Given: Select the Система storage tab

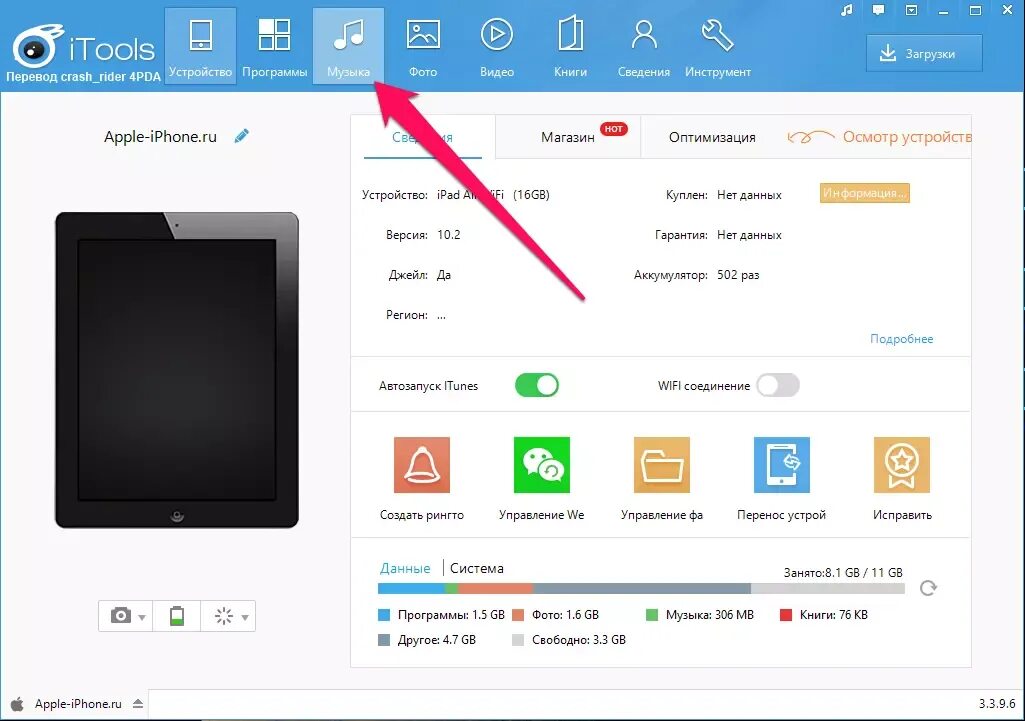Looking at the screenshot, I should (477, 568).
